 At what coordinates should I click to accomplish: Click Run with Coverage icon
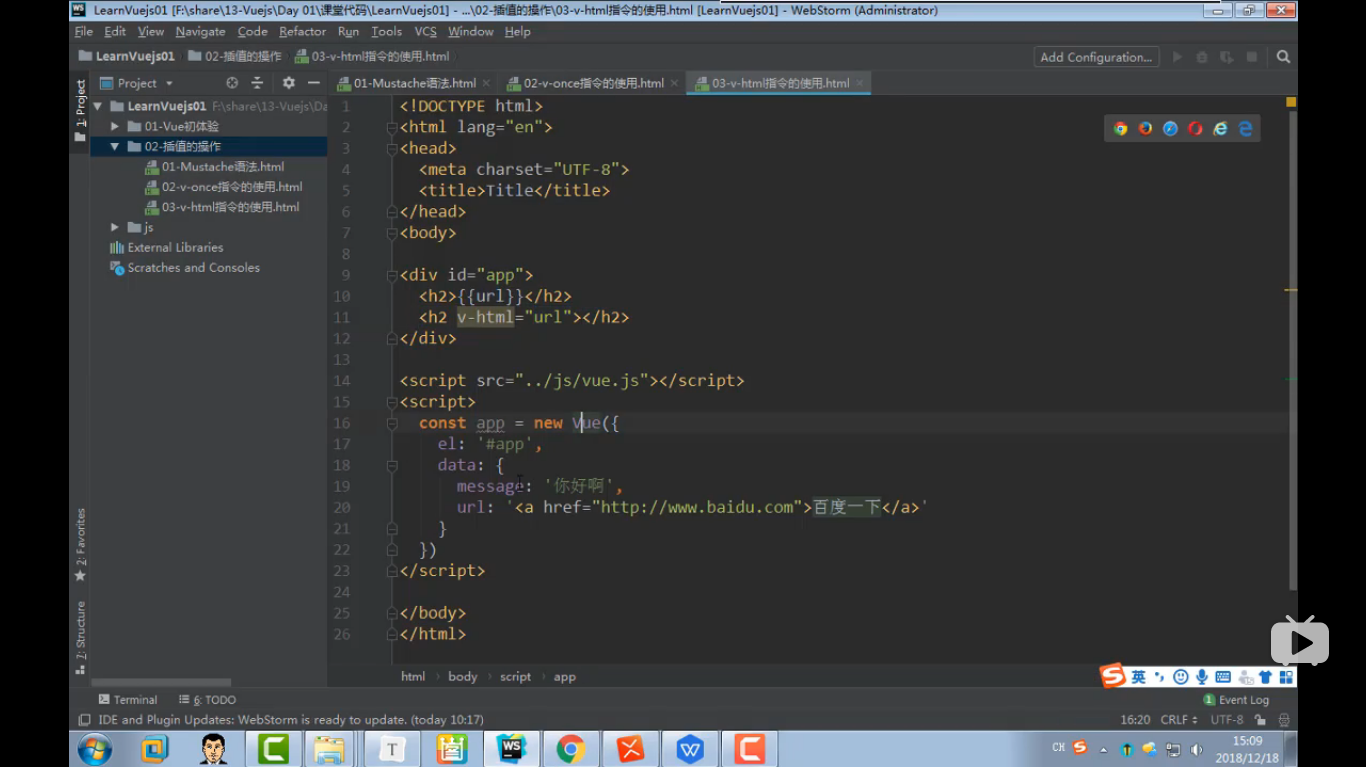click(x=1226, y=57)
